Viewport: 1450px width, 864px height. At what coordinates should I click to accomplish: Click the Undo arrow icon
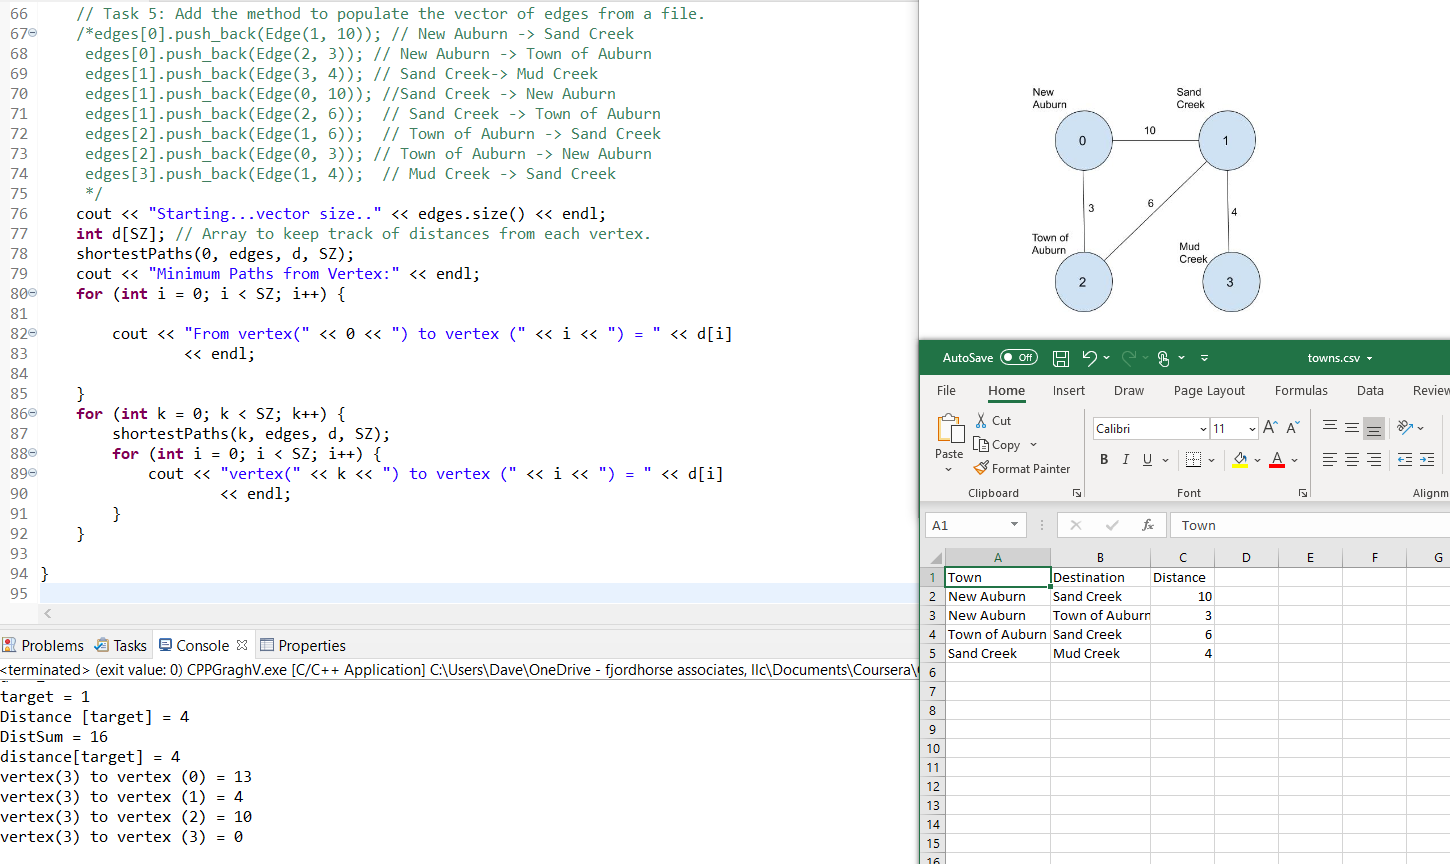pos(1089,358)
